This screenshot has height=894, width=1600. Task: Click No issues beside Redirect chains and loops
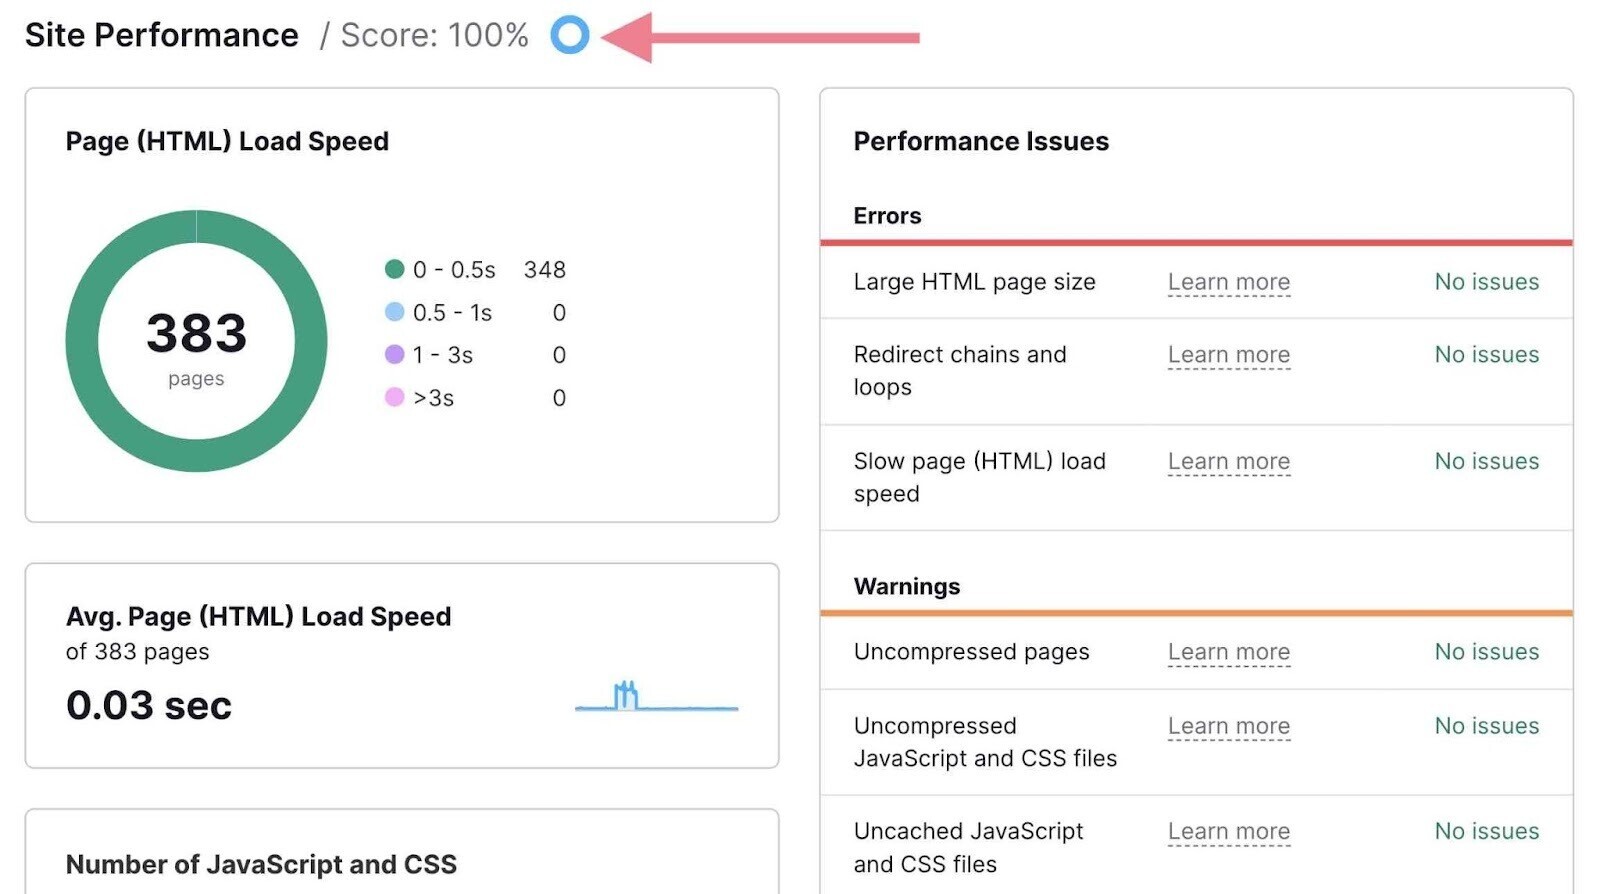click(x=1486, y=355)
